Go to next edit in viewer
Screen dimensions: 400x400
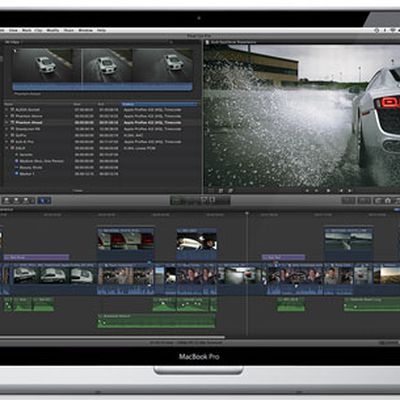point(350,191)
